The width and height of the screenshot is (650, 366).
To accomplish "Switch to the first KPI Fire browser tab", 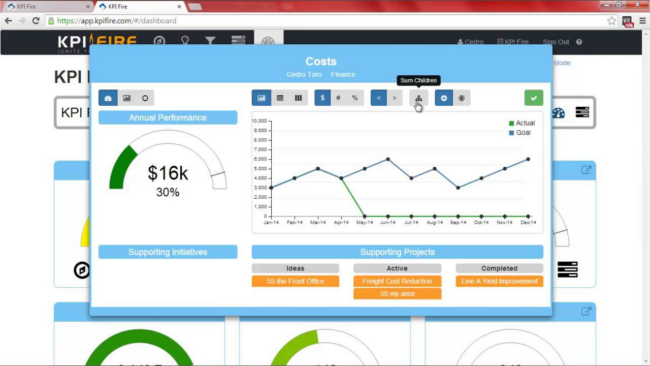I will coord(48,7).
